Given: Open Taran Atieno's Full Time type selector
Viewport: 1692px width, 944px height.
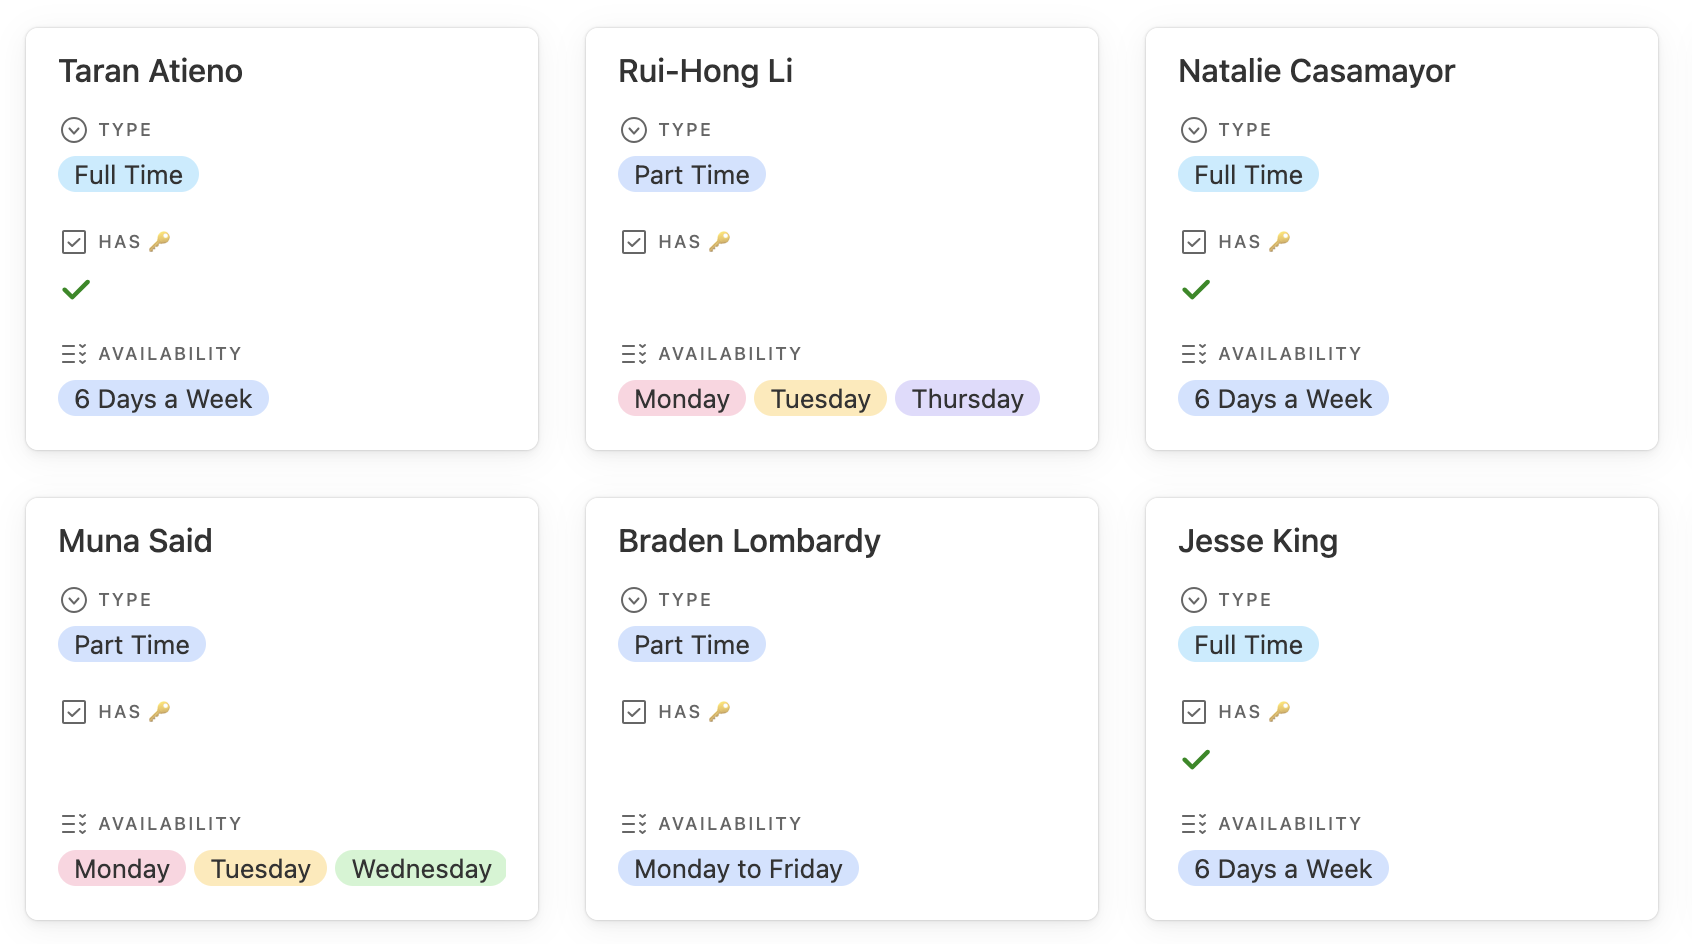Looking at the screenshot, I should click(128, 175).
